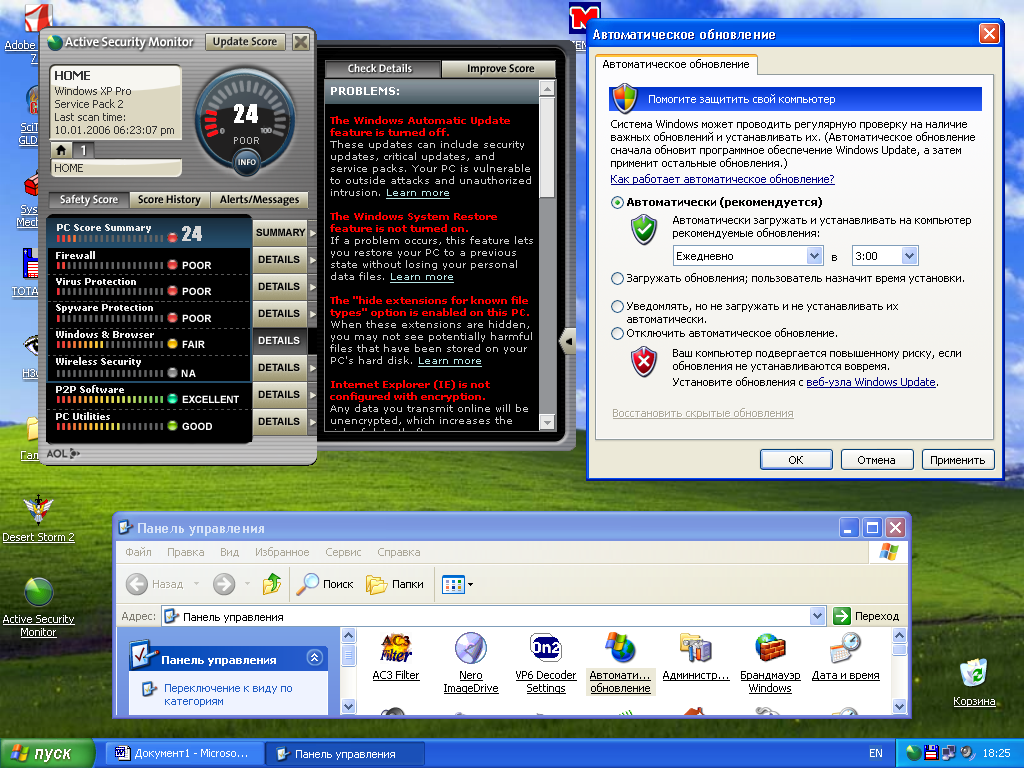Viewport: 1024px width, 768px height.
Task: Select Уведомлять, но не загружать radio option
Action: click(617, 306)
